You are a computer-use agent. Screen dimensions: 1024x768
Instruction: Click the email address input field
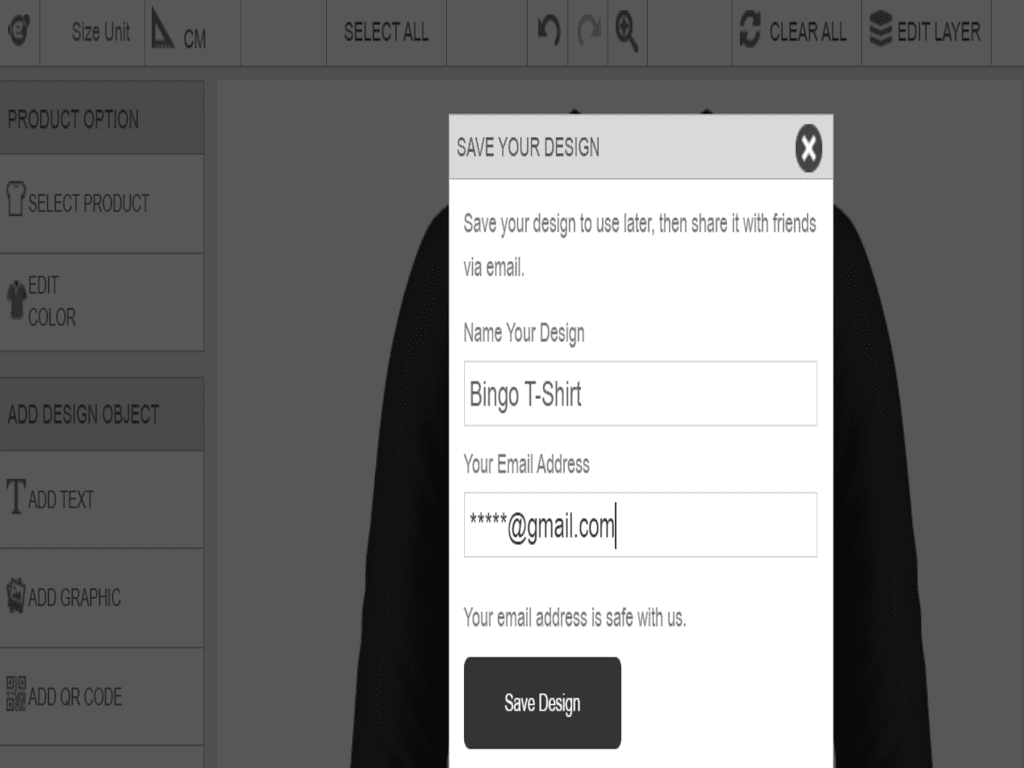(640, 525)
